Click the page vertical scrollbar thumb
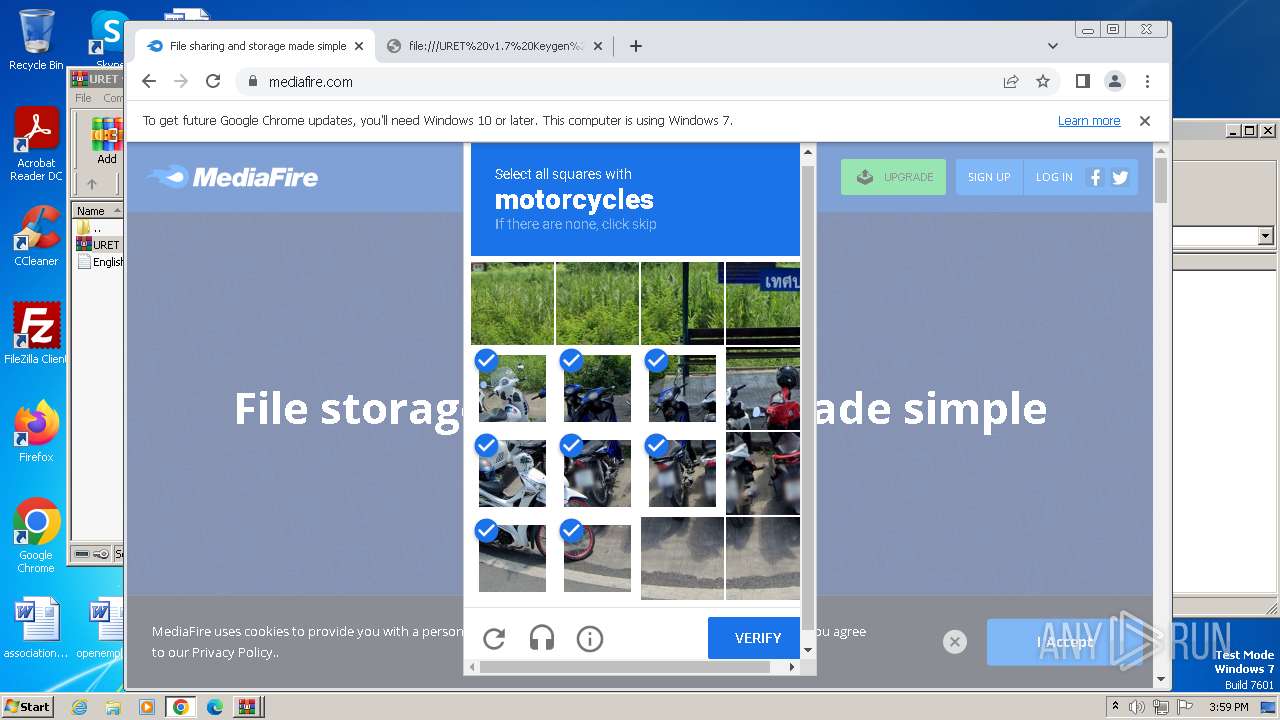 [x=1161, y=180]
